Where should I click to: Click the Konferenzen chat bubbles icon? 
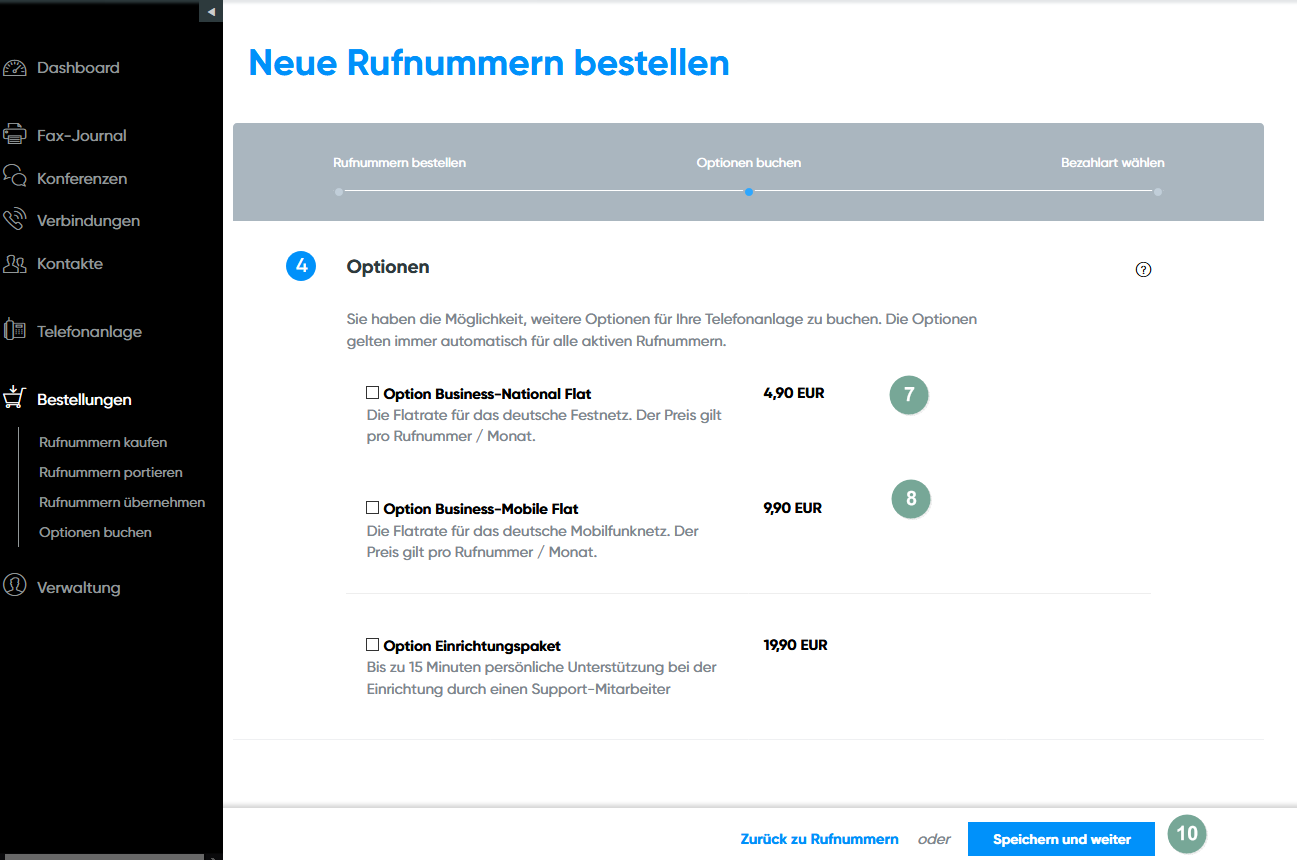pyautogui.click(x=14, y=177)
